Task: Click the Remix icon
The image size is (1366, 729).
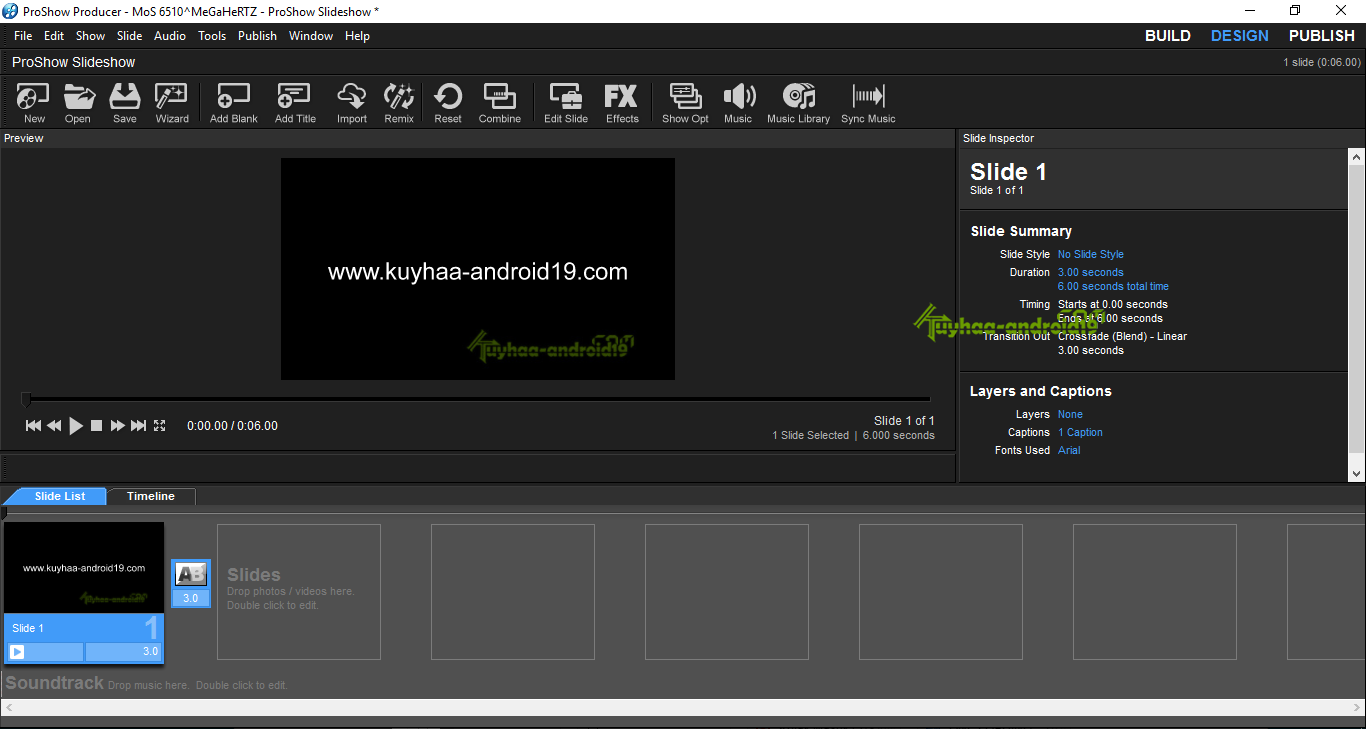Action: tap(399, 103)
